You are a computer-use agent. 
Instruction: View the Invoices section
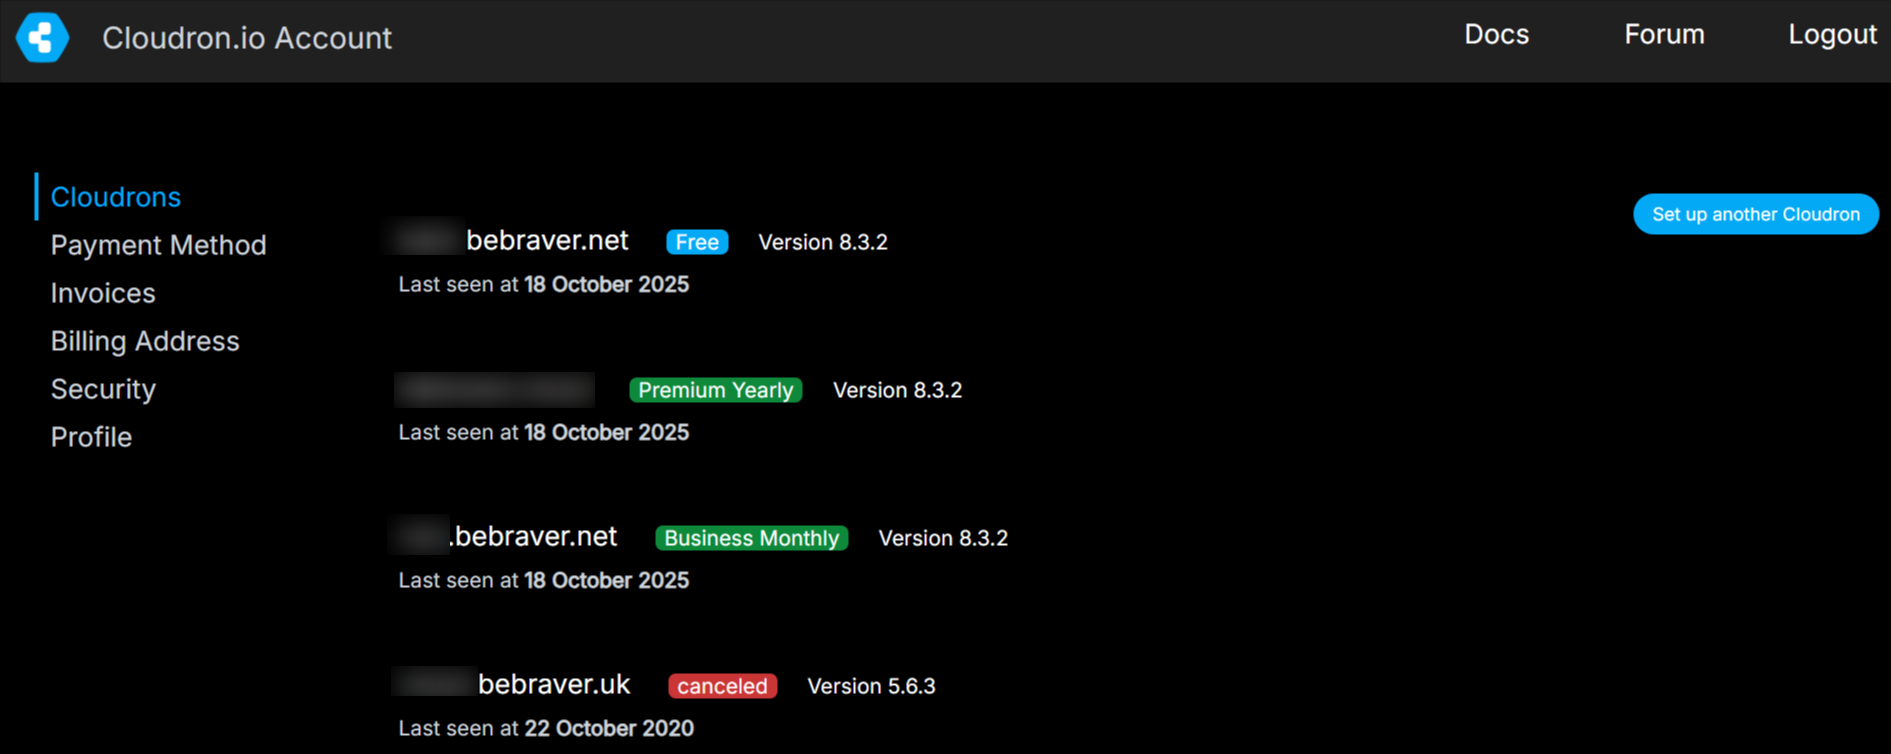pos(103,293)
